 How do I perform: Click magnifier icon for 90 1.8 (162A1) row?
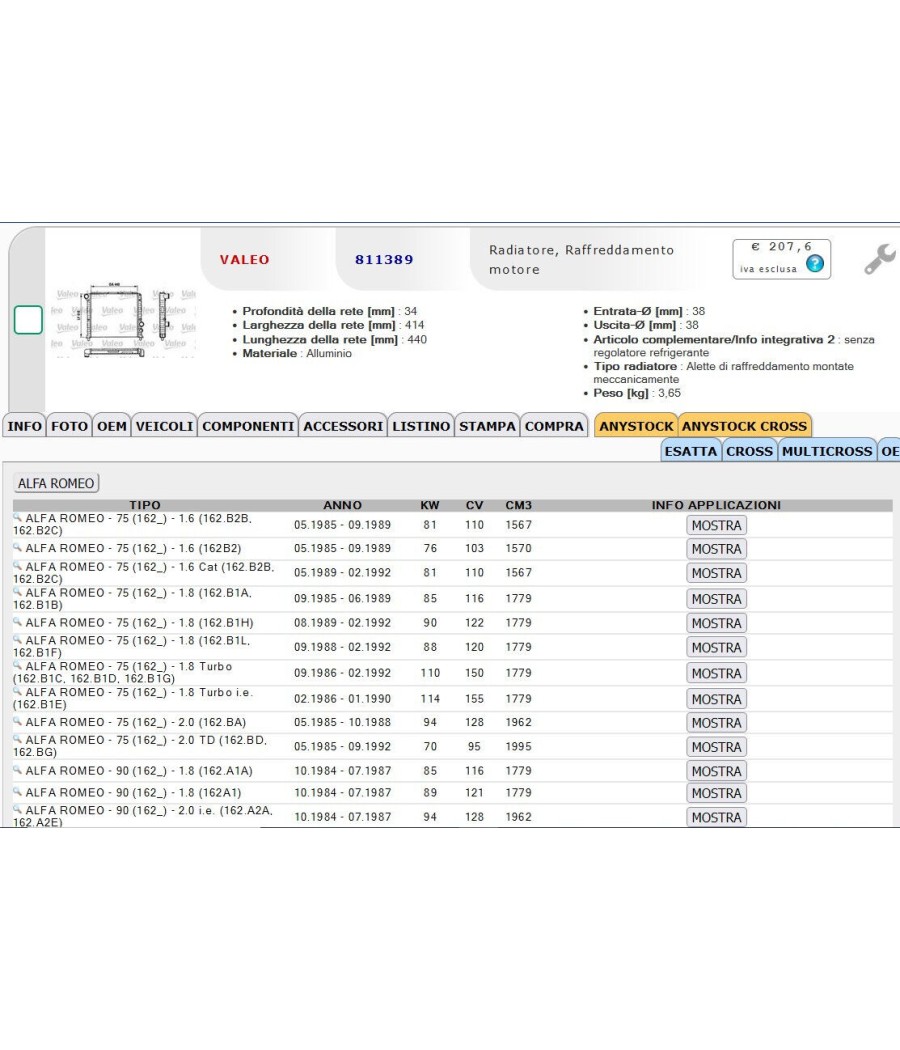coord(17,792)
